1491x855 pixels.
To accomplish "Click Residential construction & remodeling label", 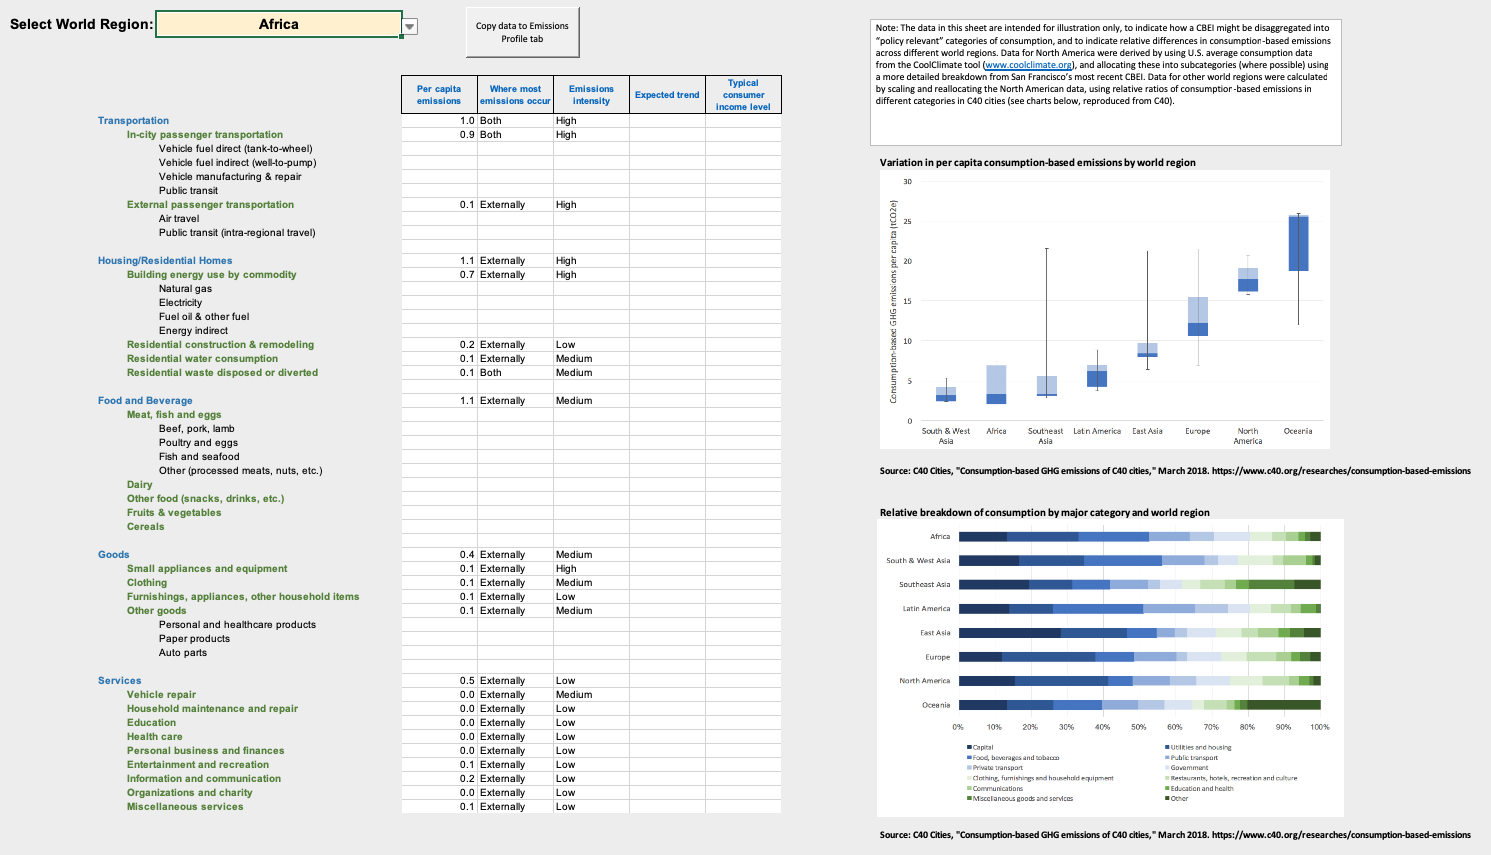I will [220, 344].
